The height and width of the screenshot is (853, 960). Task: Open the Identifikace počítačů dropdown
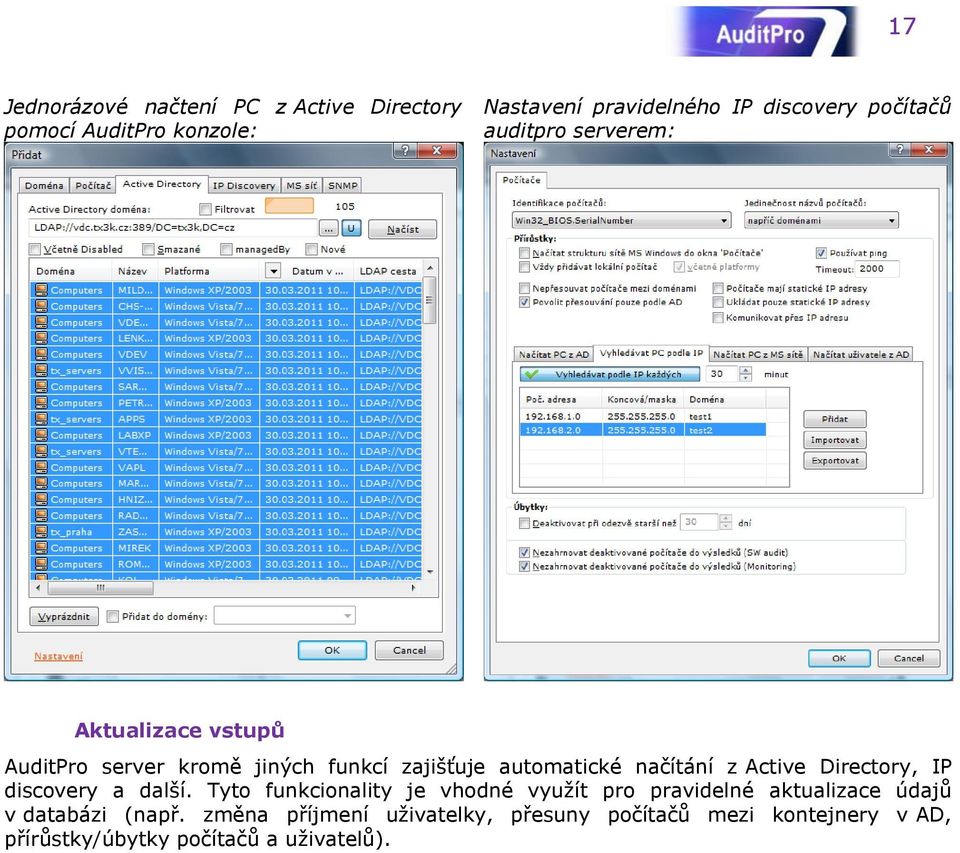click(621, 220)
